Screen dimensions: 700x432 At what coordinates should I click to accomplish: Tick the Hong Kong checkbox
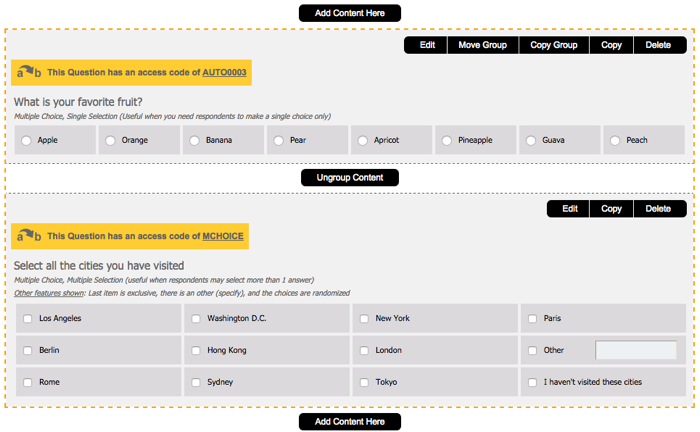(x=195, y=351)
